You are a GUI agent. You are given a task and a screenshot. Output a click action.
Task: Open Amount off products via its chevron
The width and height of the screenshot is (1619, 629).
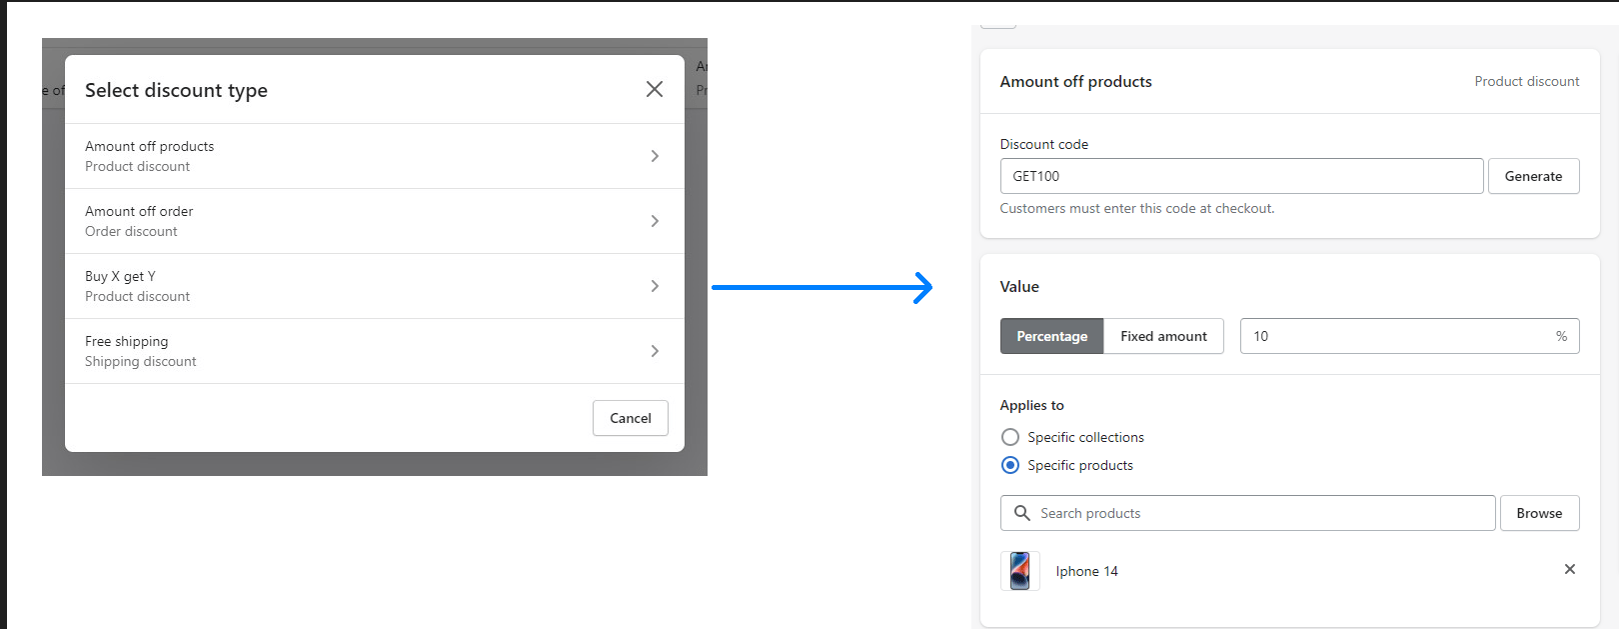click(x=655, y=156)
